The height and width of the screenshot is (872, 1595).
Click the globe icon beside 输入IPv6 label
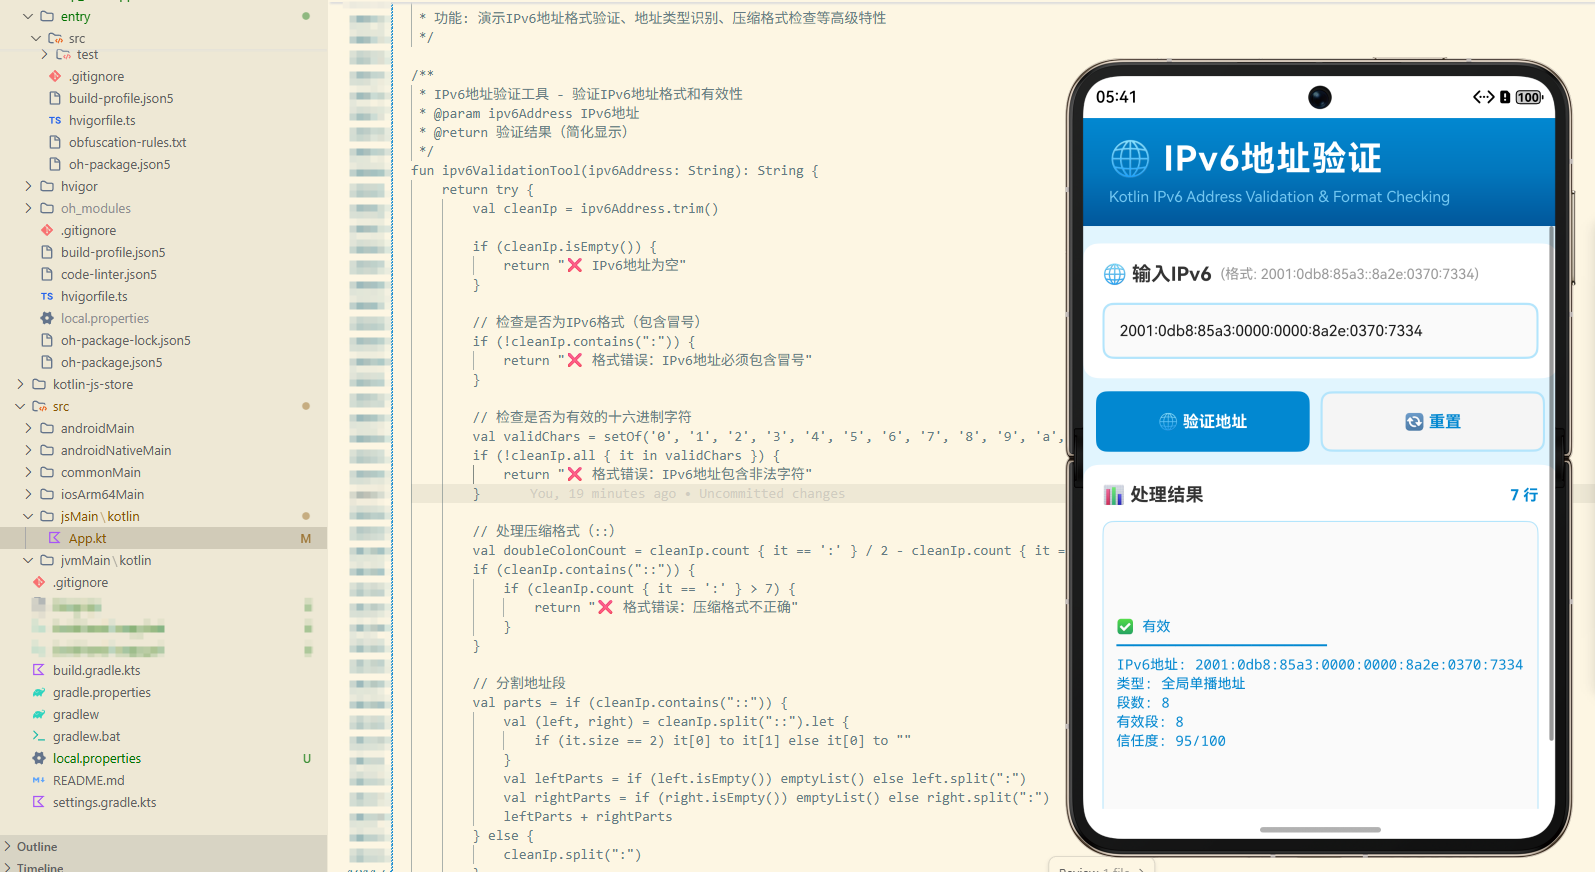1114,274
